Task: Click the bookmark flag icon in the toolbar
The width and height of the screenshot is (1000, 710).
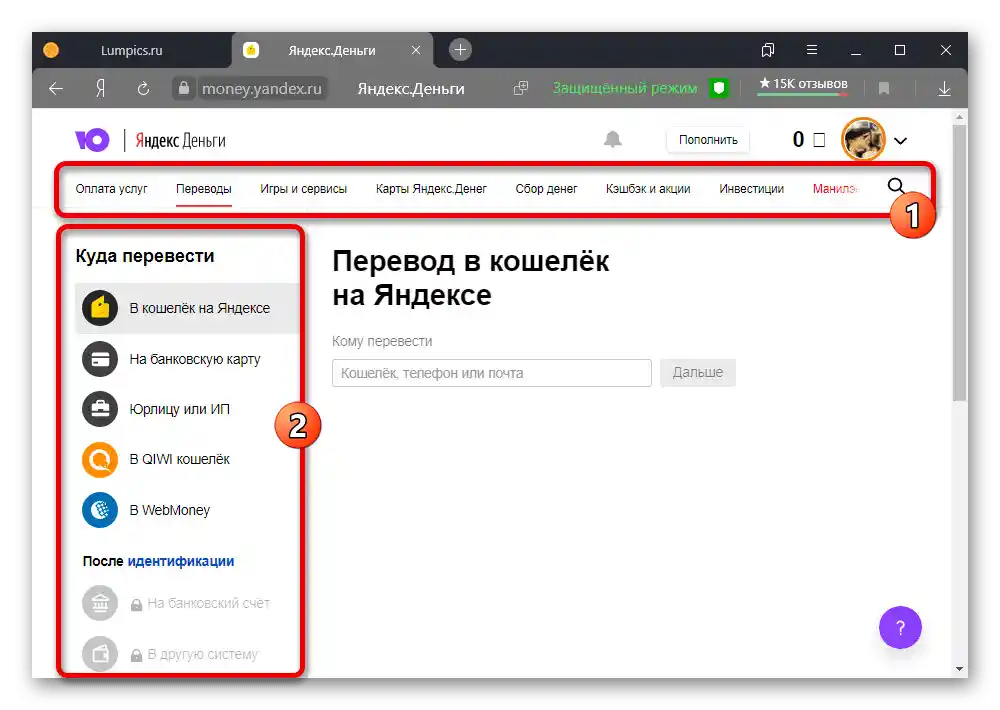Action: click(x=884, y=88)
